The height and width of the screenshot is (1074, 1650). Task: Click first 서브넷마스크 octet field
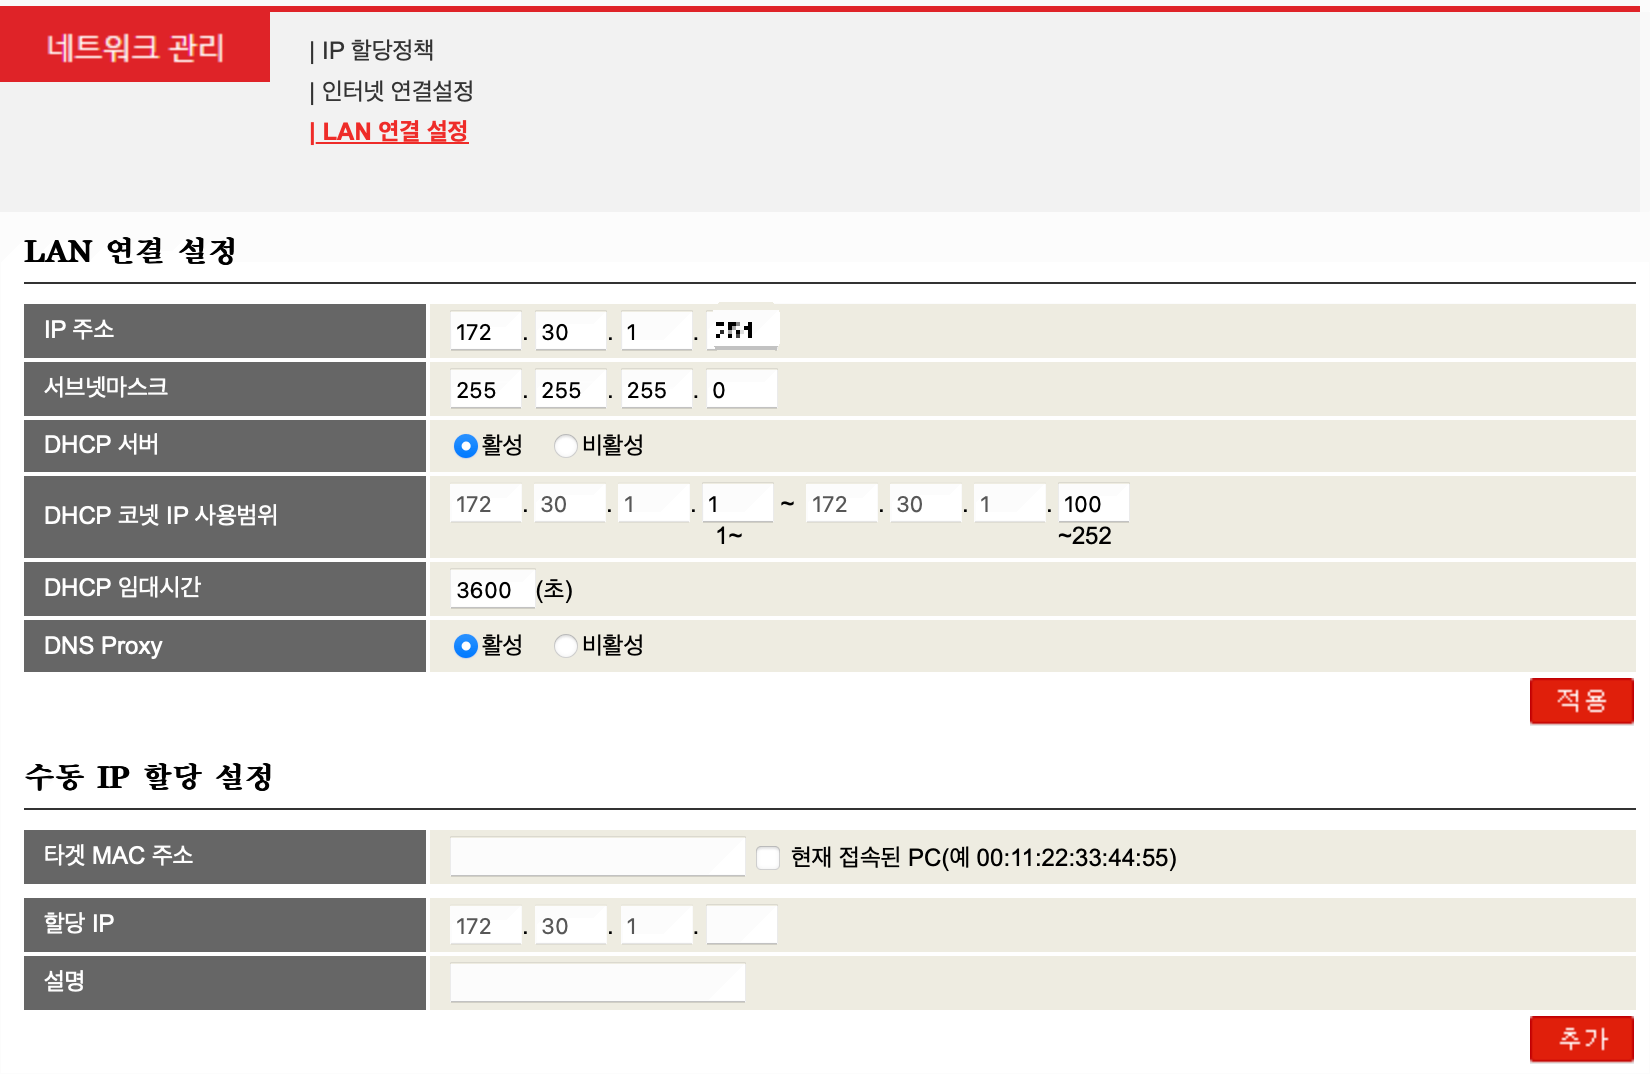[x=486, y=389]
